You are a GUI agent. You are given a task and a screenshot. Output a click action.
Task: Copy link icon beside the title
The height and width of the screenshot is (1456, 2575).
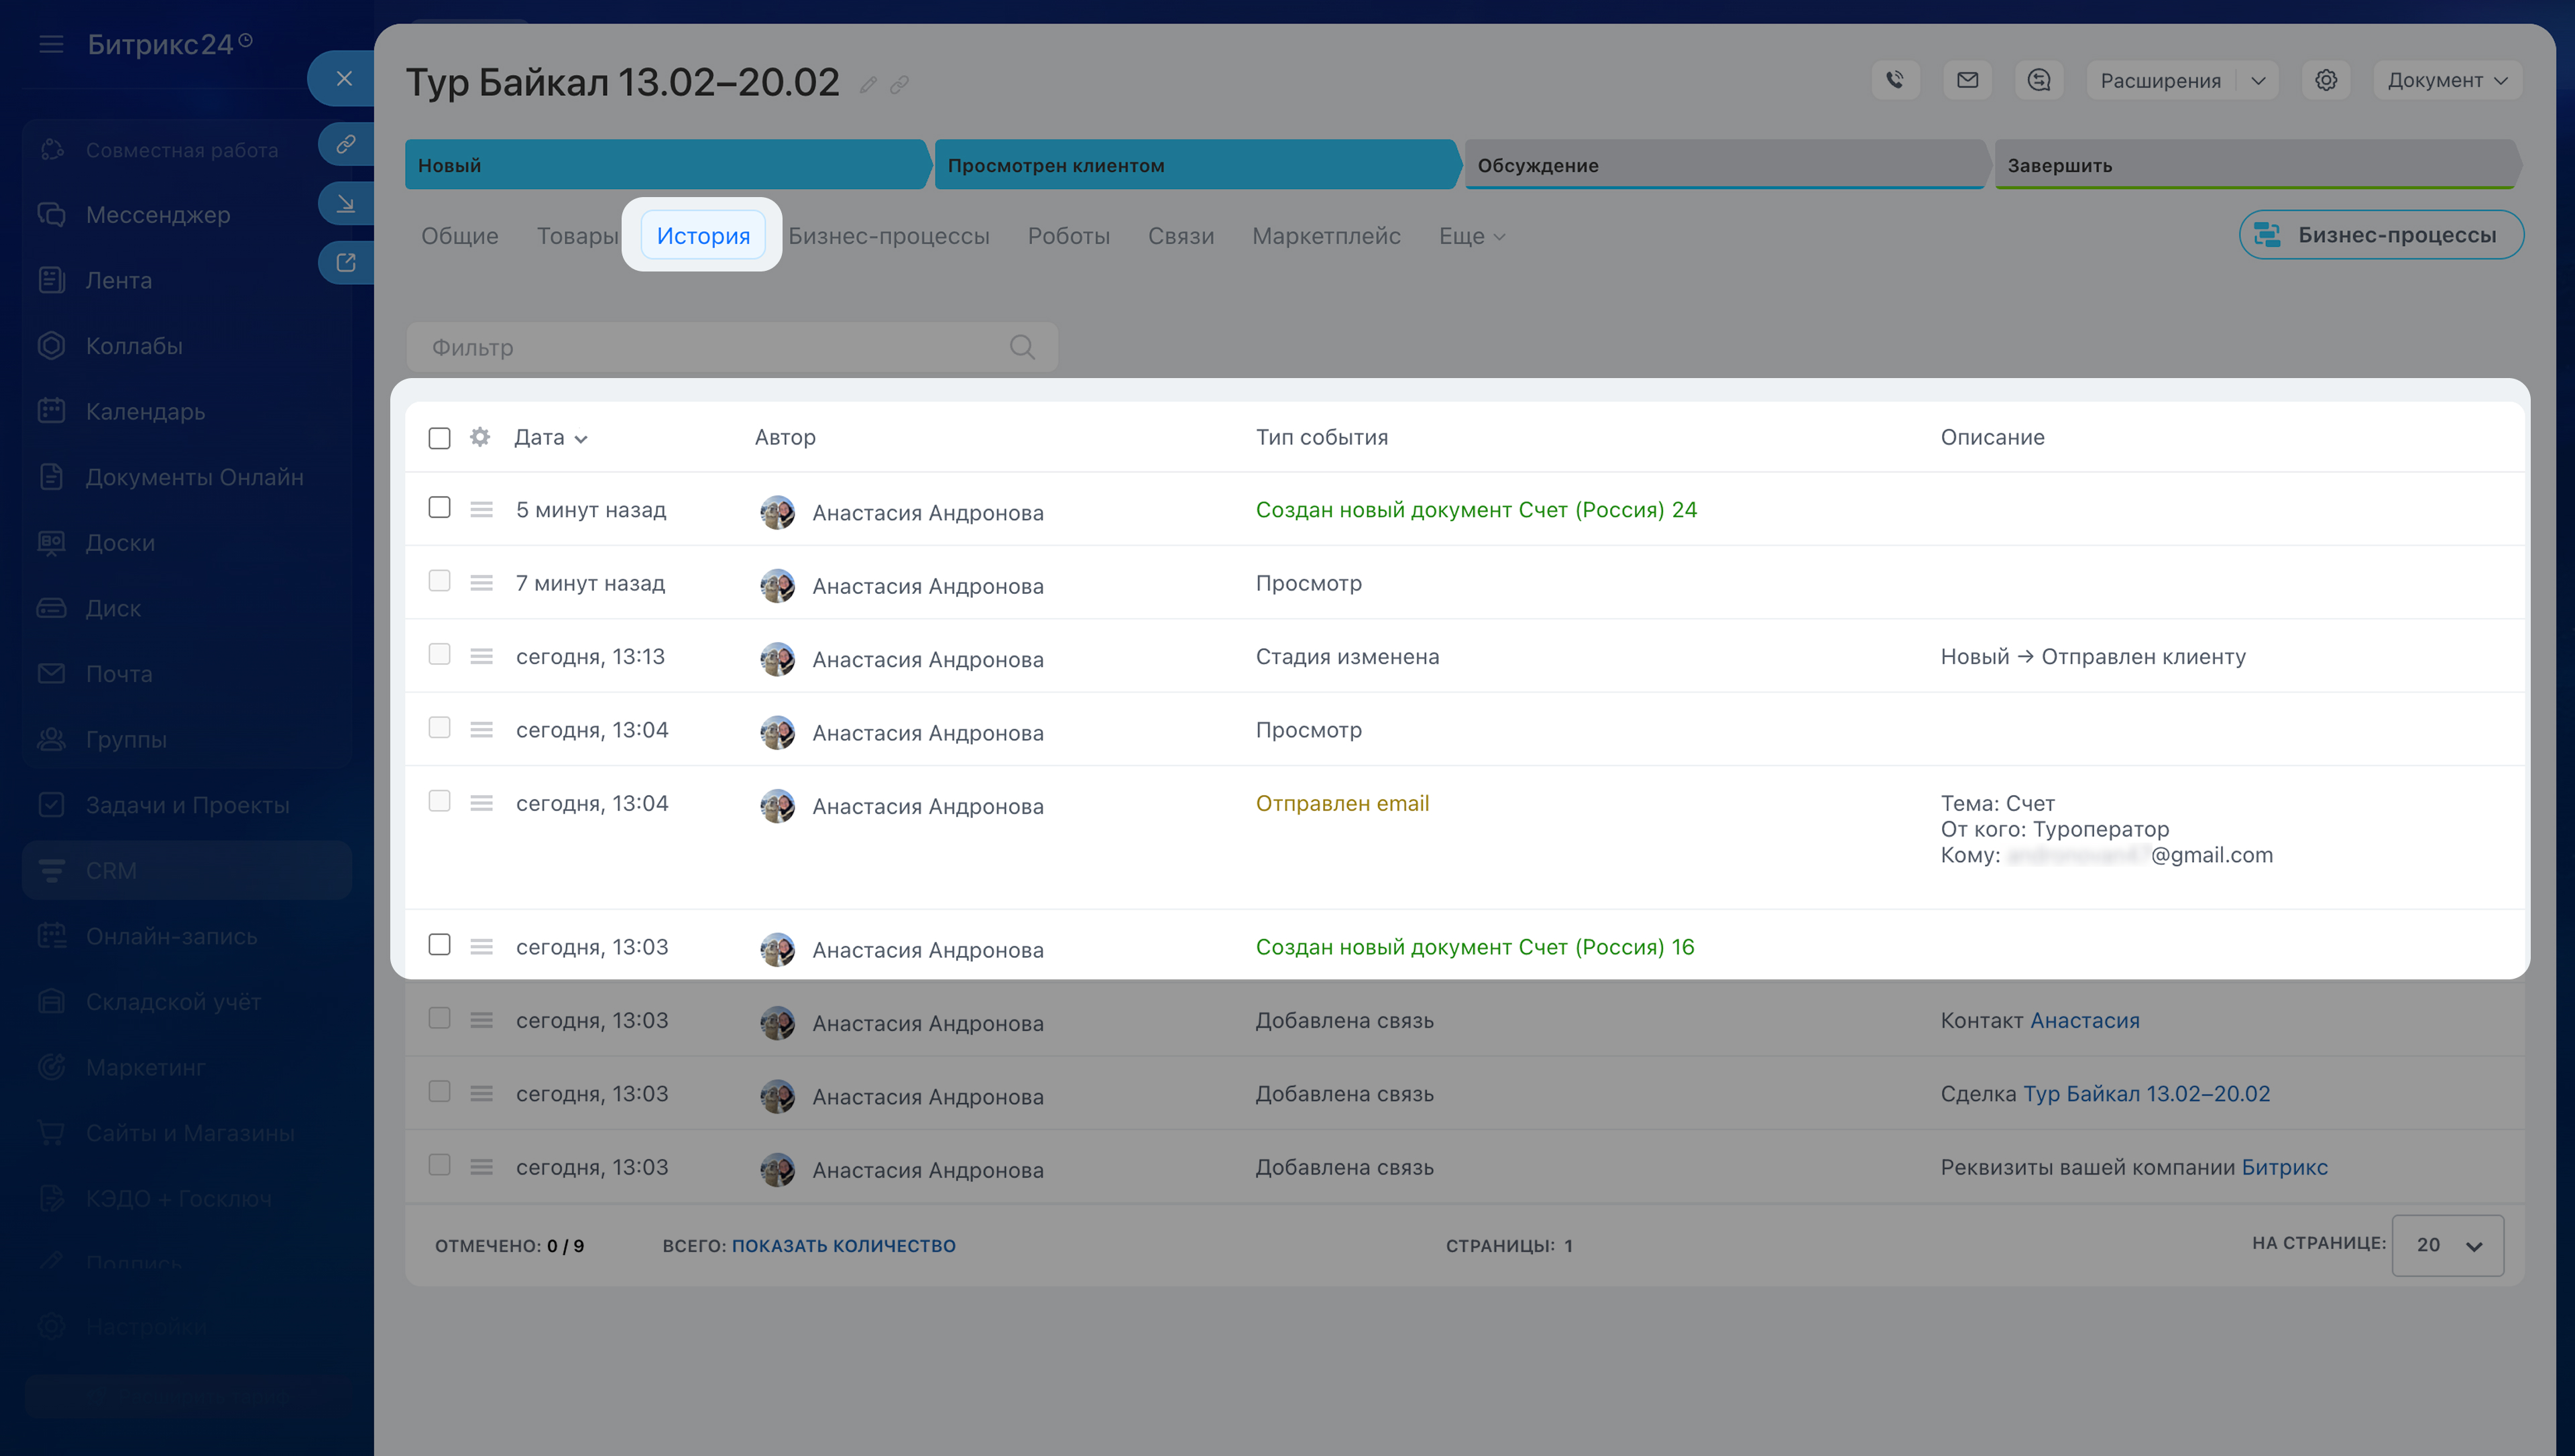[x=900, y=85]
